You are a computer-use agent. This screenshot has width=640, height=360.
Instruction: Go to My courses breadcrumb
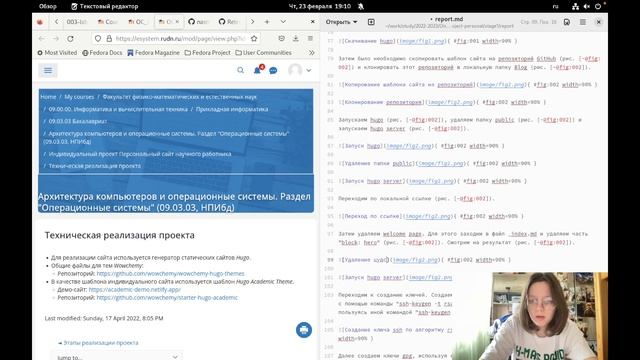[79, 97]
